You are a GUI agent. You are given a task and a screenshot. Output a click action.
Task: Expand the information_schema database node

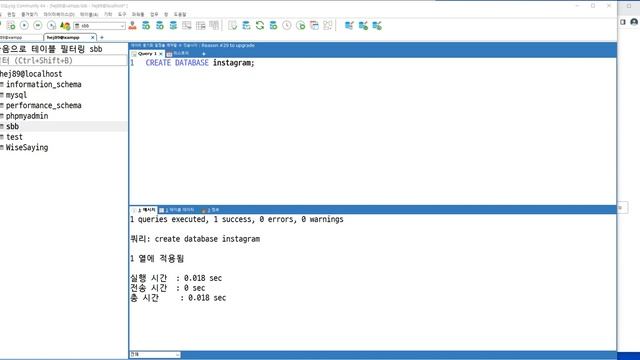coord(2,84)
